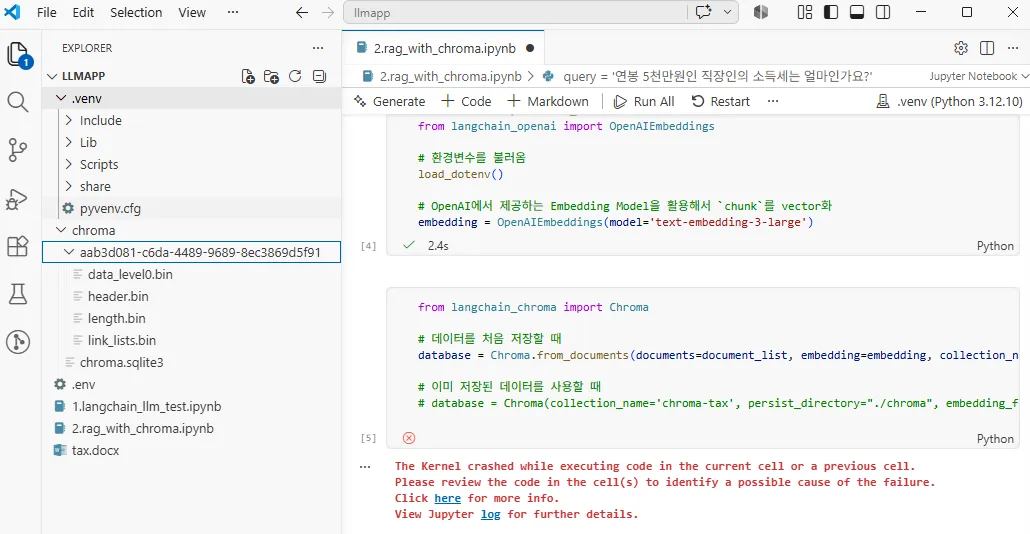The height and width of the screenshot is (534, 1030).
Task: Split the editor to the right
Action: click(987, 48)
